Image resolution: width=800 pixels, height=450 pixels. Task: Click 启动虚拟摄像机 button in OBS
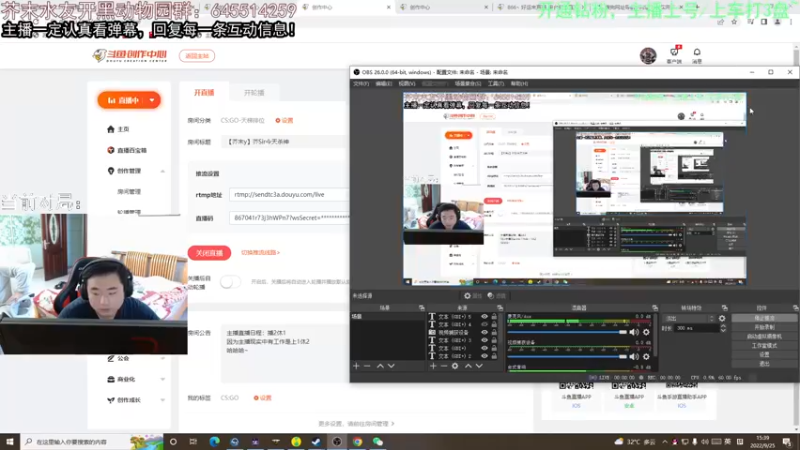click(x=764, y=336)
